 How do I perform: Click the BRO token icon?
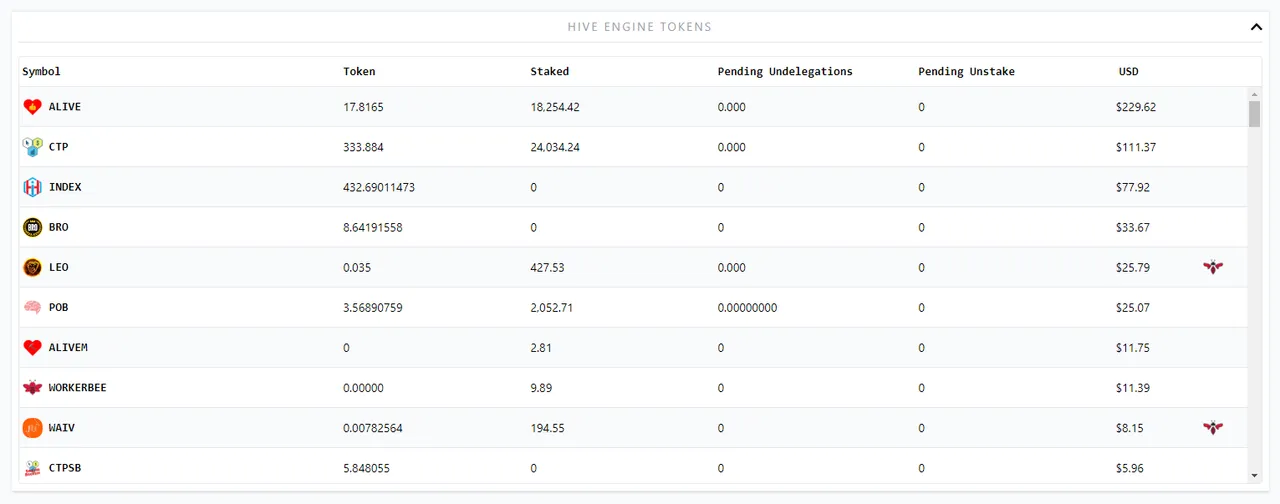click(x=32, y=227)
